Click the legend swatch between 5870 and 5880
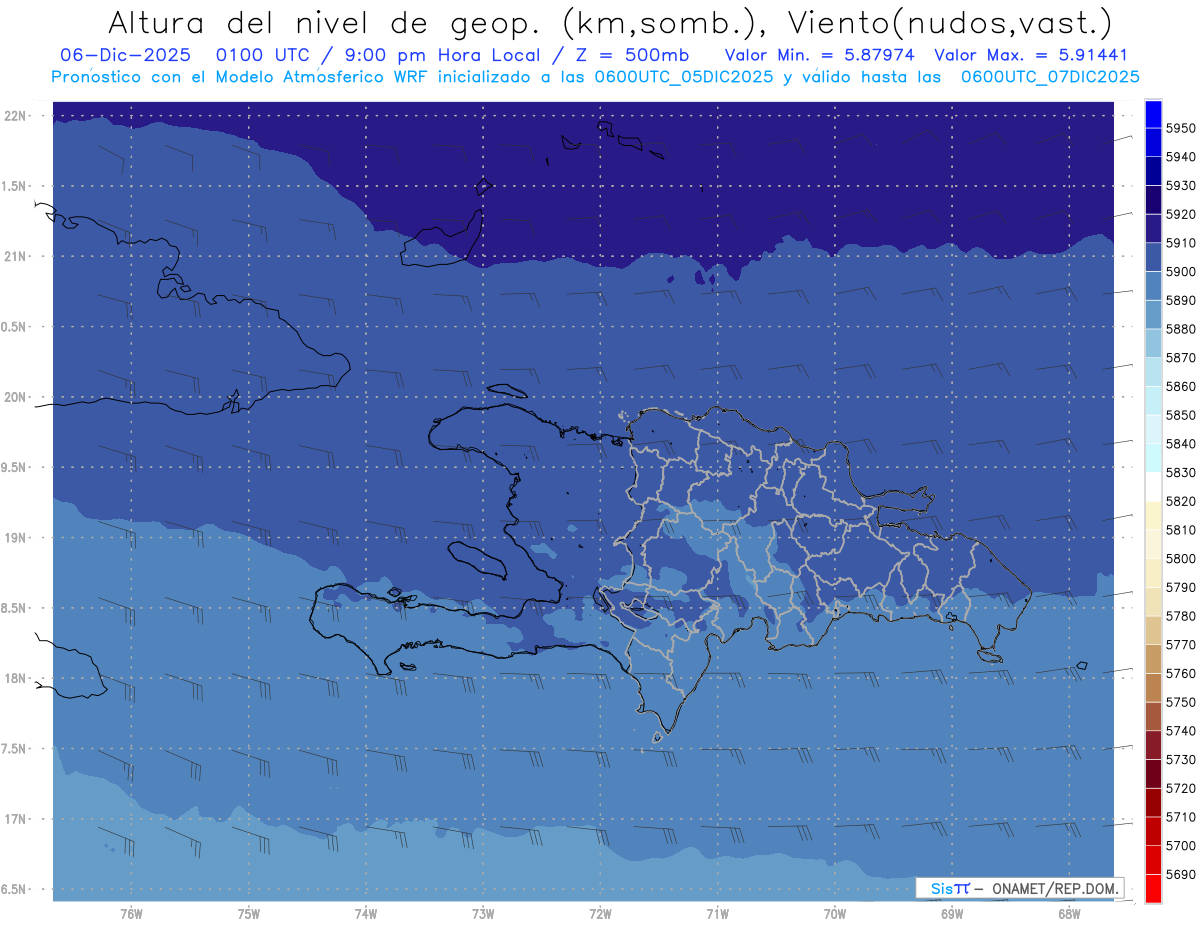The height and width of the screenshot is (927, 1200). coord(1152,343)
